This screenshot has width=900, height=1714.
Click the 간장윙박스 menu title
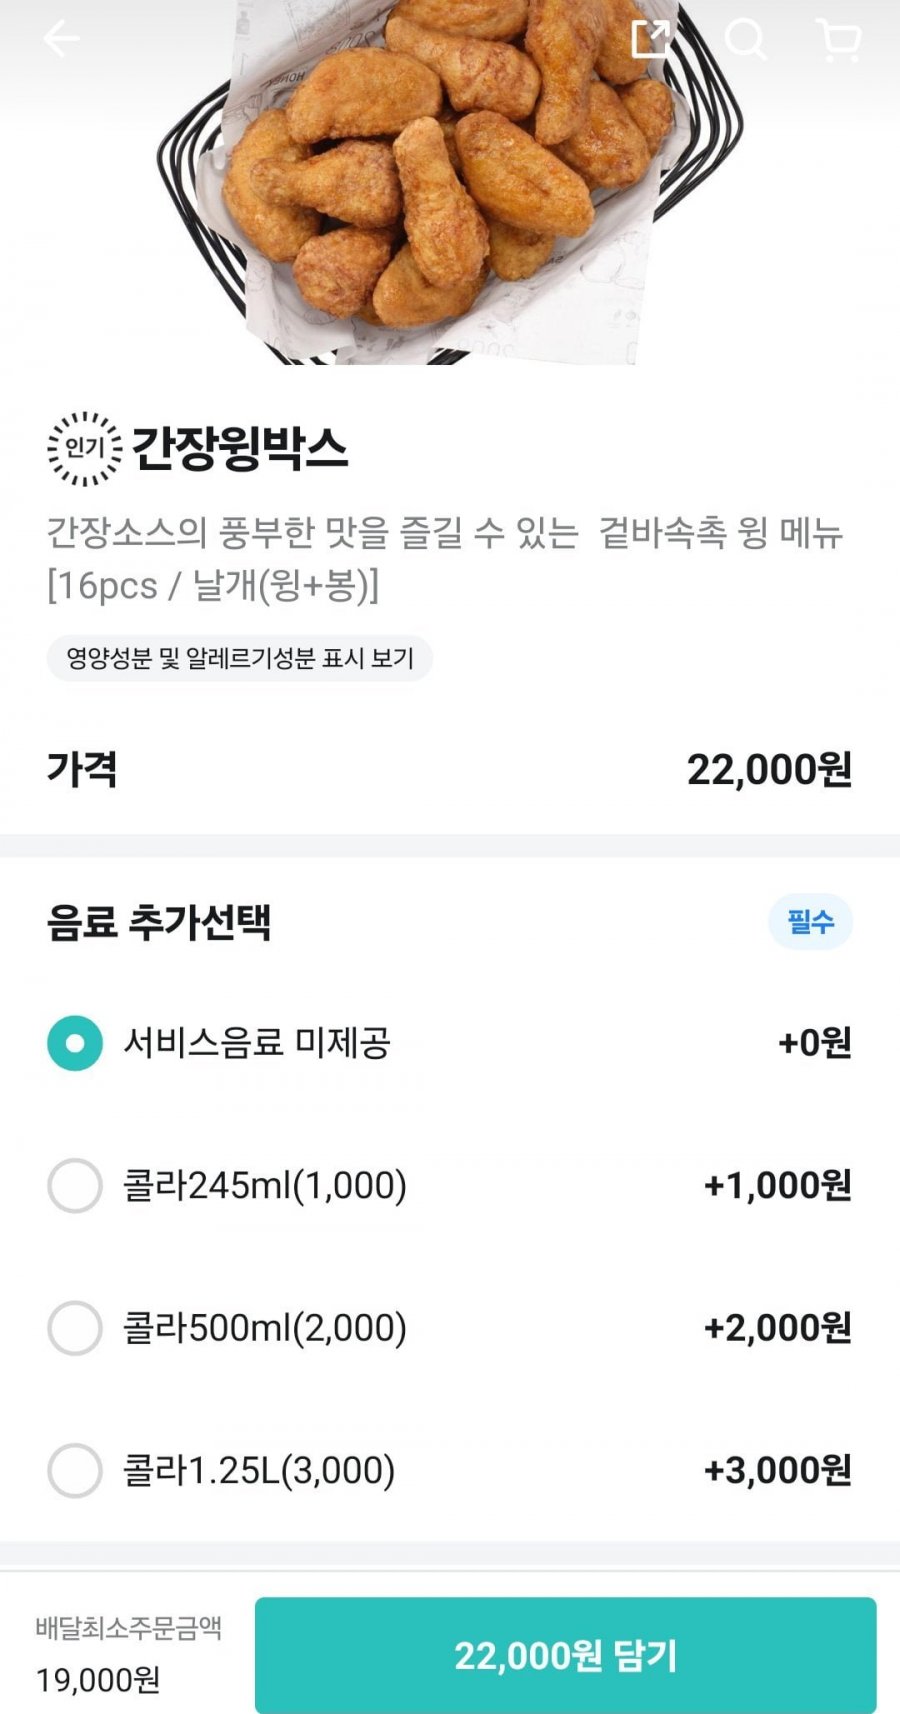point(240,448)
